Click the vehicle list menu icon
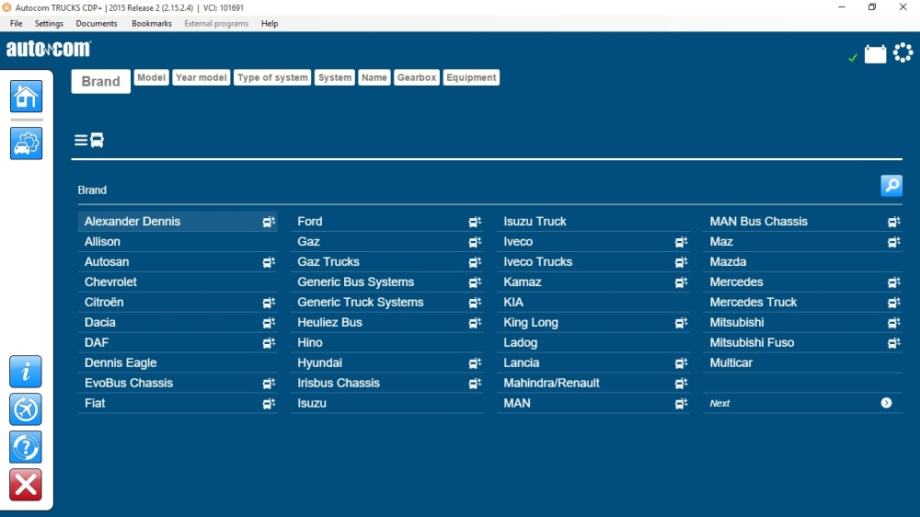Viewport: 920px width, 517px height. (x=89, y=140)
